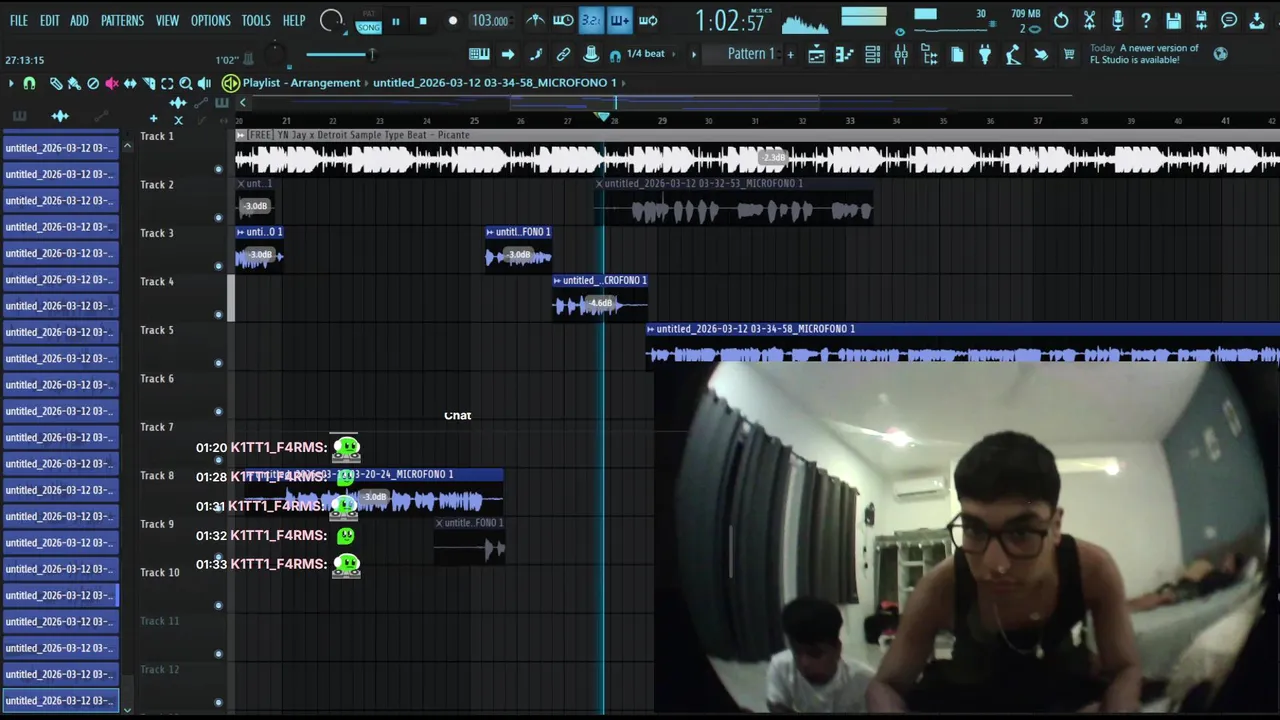
Task: Open the piano roll view
Action: (x=844, y=55)
